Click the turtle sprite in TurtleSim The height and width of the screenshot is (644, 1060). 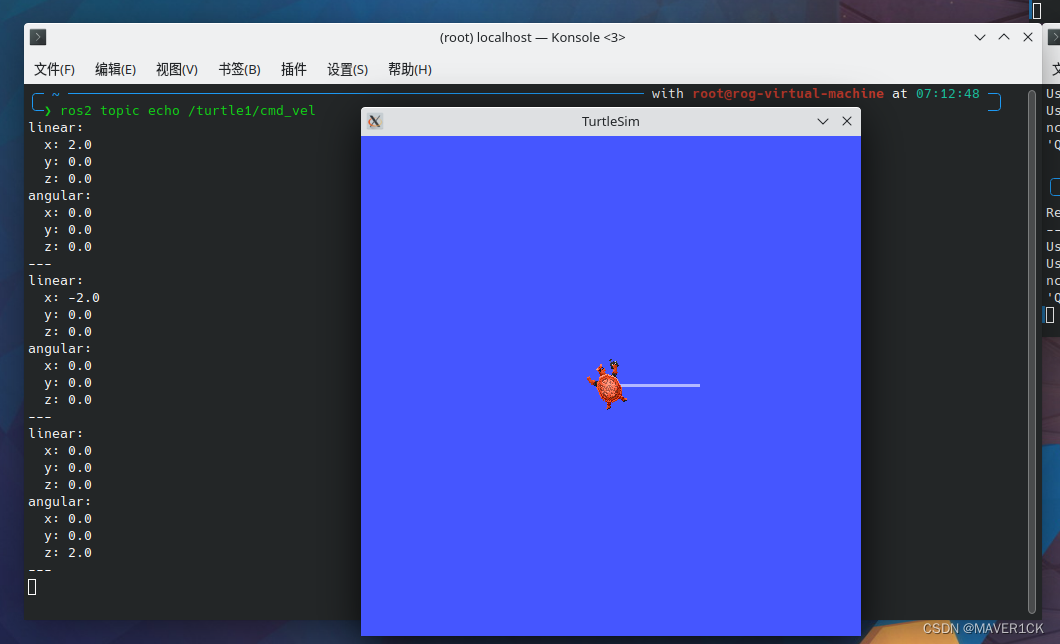coord(607,385)
